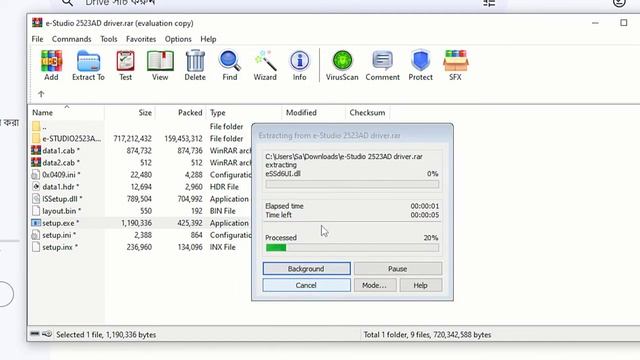Pause the extraction
The width and height of the screenshot is (640, 360).
tap(398, 269)
